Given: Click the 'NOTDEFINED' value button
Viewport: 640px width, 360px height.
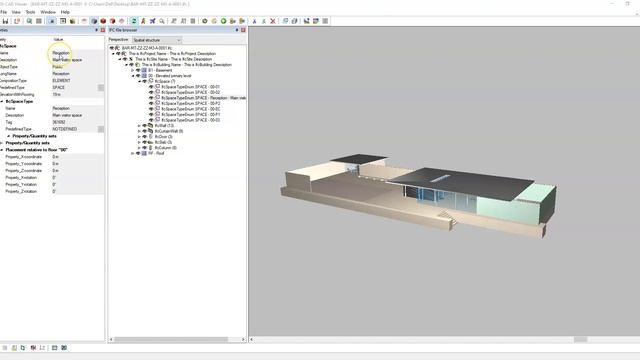Looking at the screenshot, I should tap(101, 129).
